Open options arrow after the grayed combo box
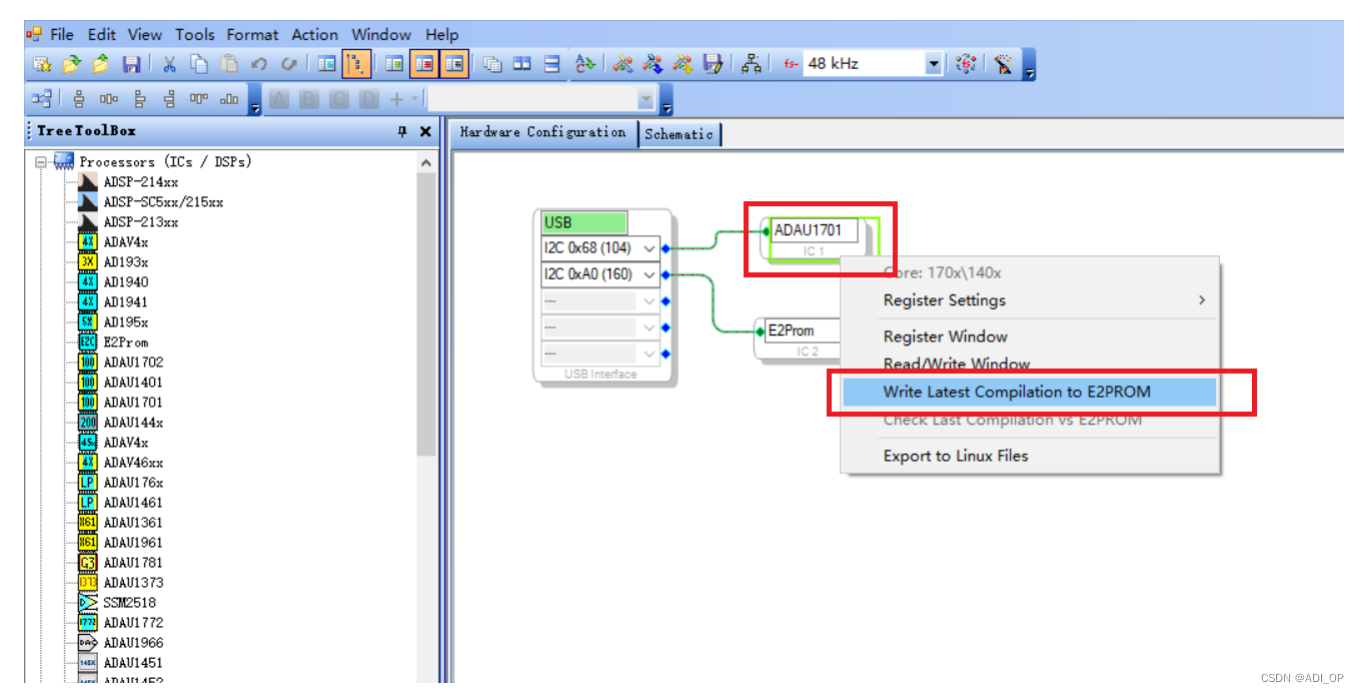The image size is (1359, 693). pyautogui.click(x=667, y=100)
